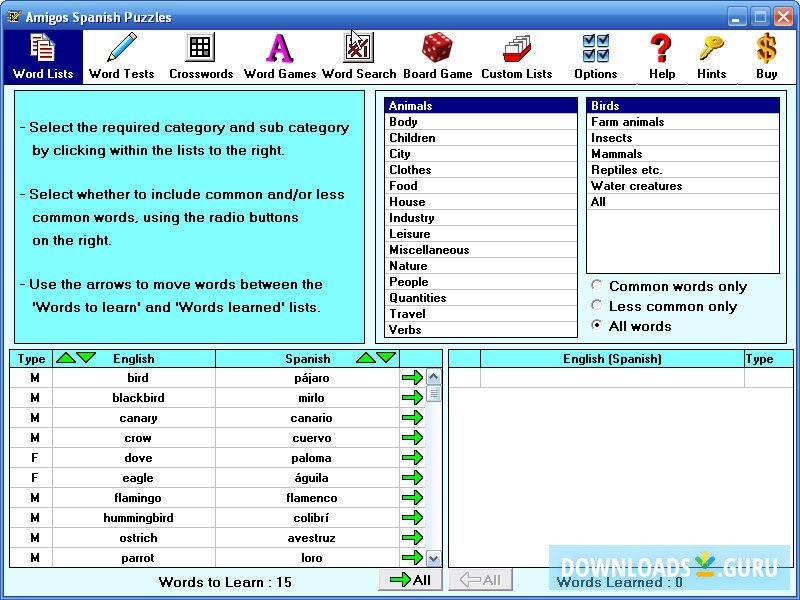Select Reptiles etc. sub category
Image resolution: width=800 pixels, height=600 pixels.
[x=683, y=169]
